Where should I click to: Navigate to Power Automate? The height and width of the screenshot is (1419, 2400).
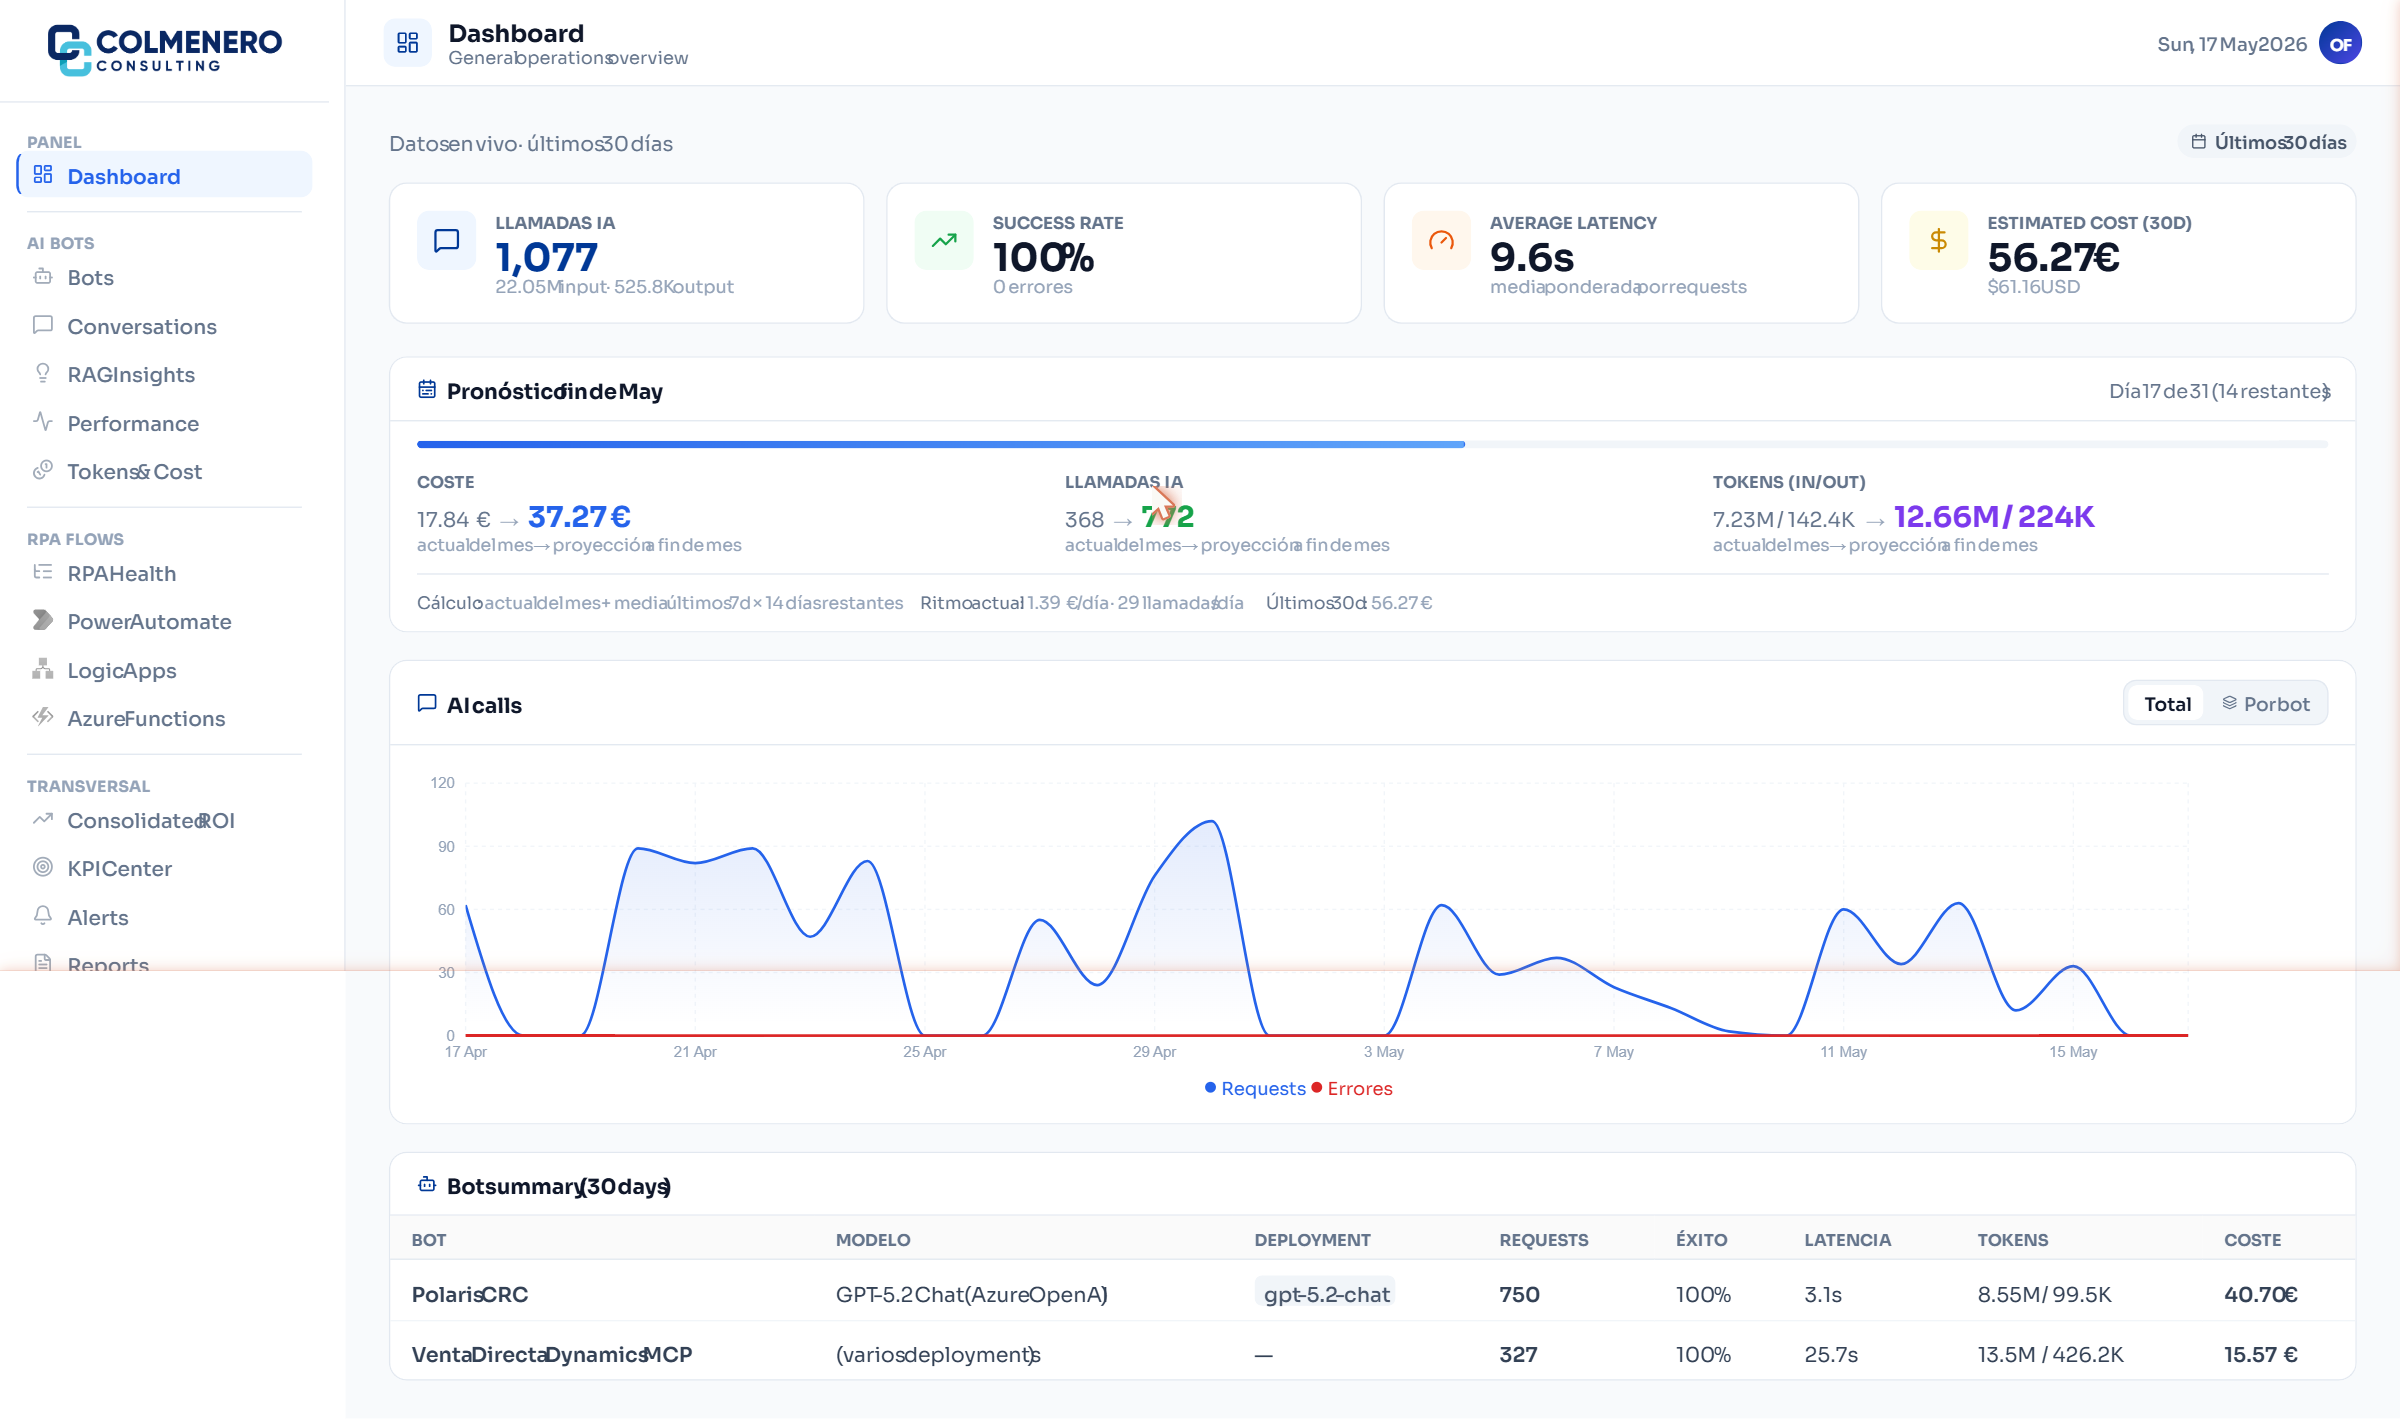point(165,621)
